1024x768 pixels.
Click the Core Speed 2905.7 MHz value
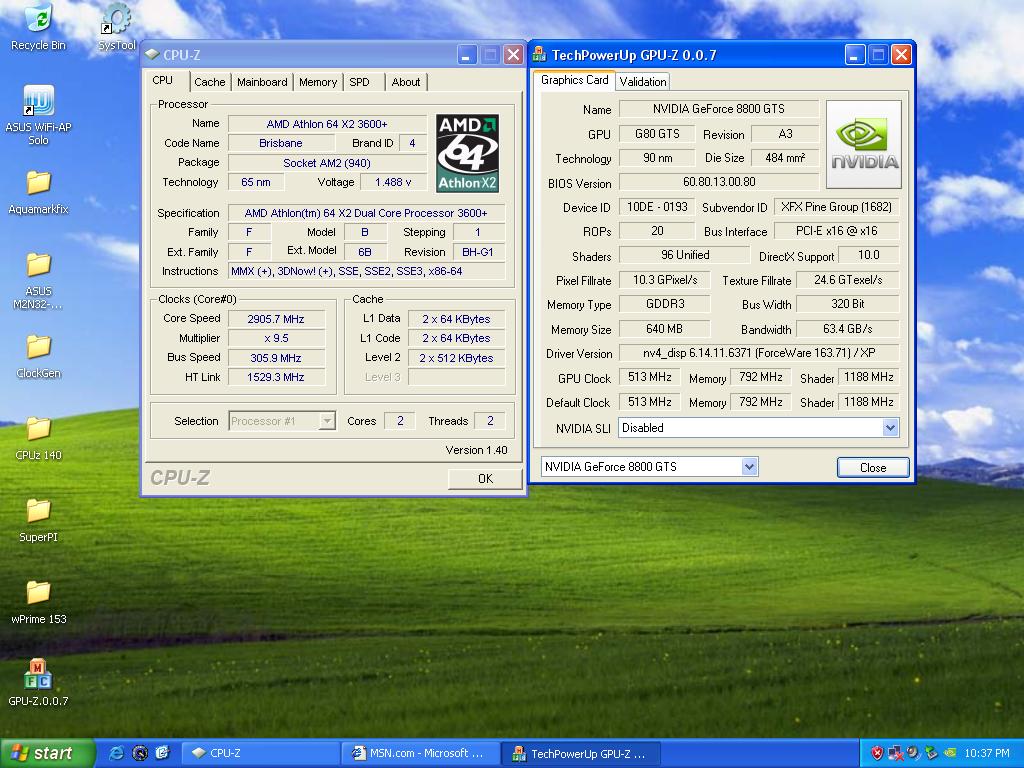tap(276, 319)
